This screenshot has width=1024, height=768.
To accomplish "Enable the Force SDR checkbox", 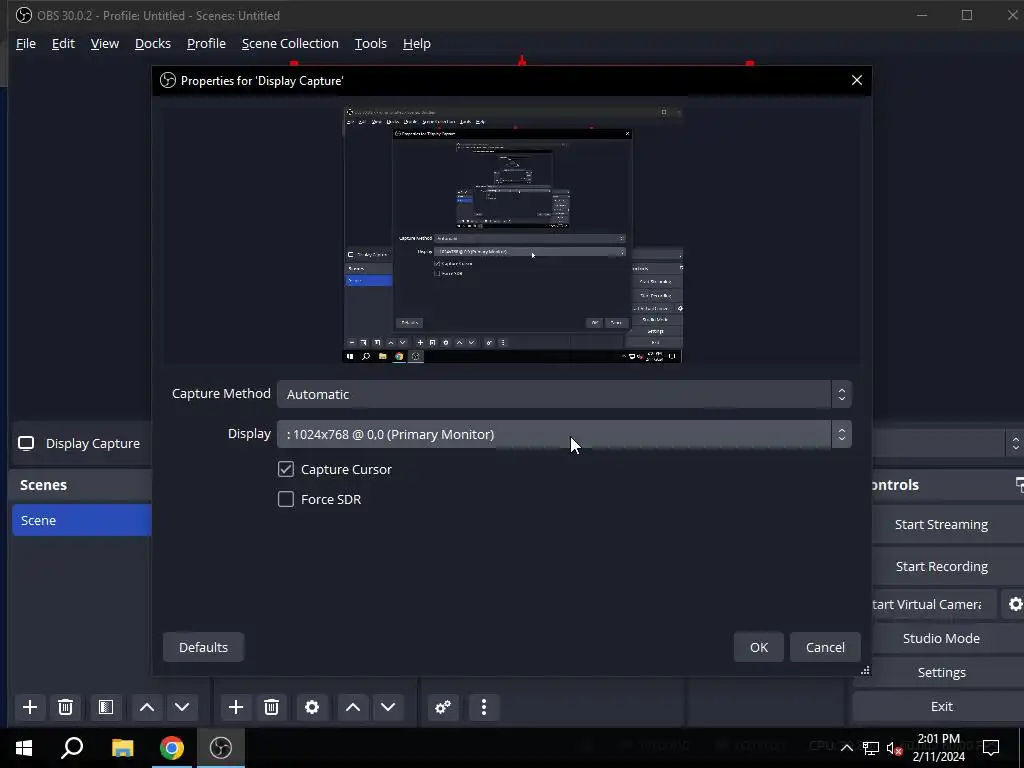I will [x=285, y=500].
